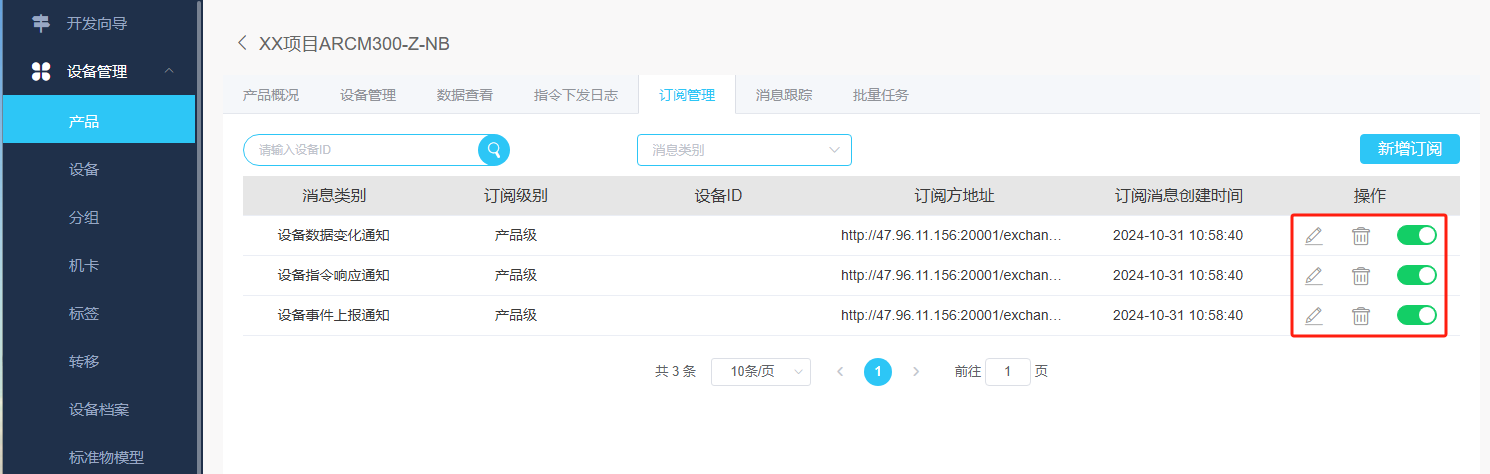Click the 新增订阅 button
The width and height of the screenshot is (1490, 474).
(x=1409, y=149)
